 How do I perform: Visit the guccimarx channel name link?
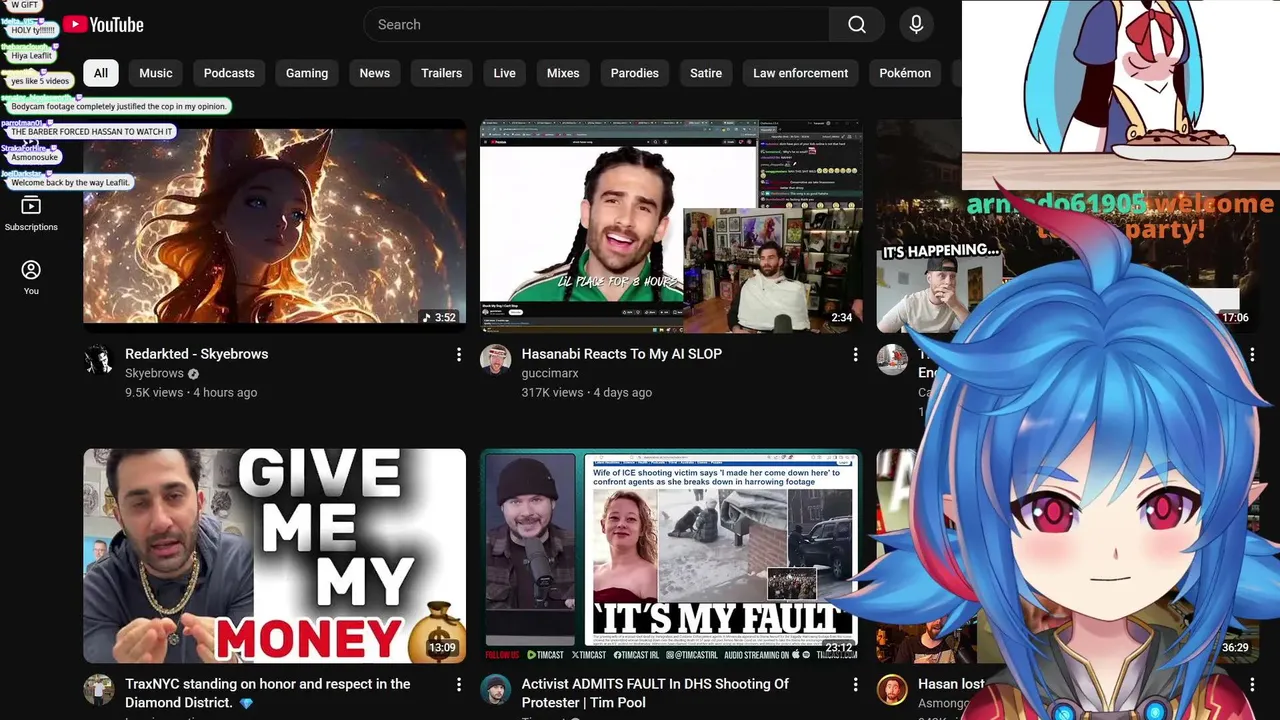(x=550, y=374)
